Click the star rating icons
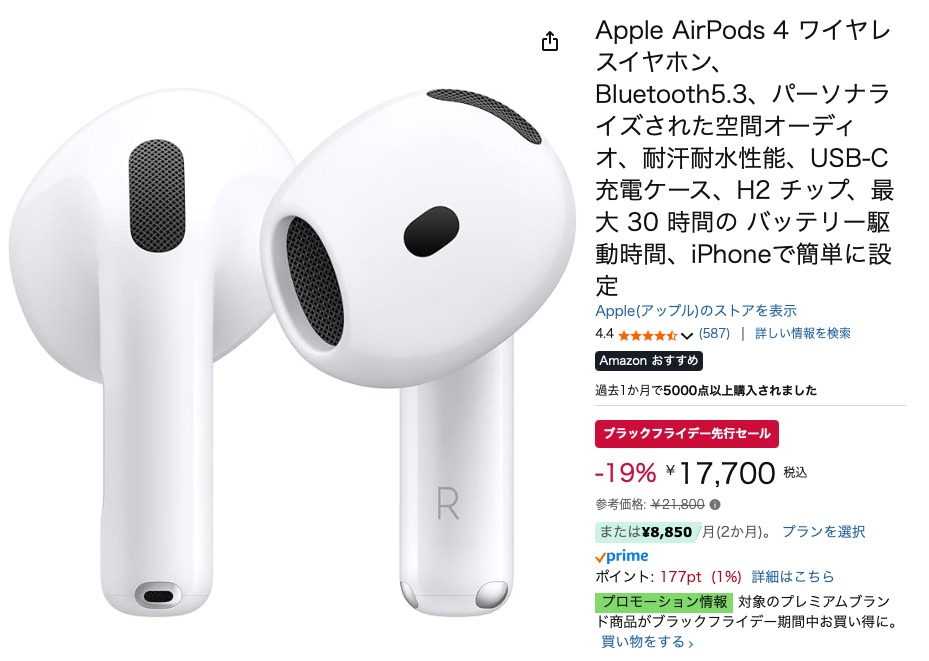The height and width of the screenshot is (661, 929). (x=648, y=335)
